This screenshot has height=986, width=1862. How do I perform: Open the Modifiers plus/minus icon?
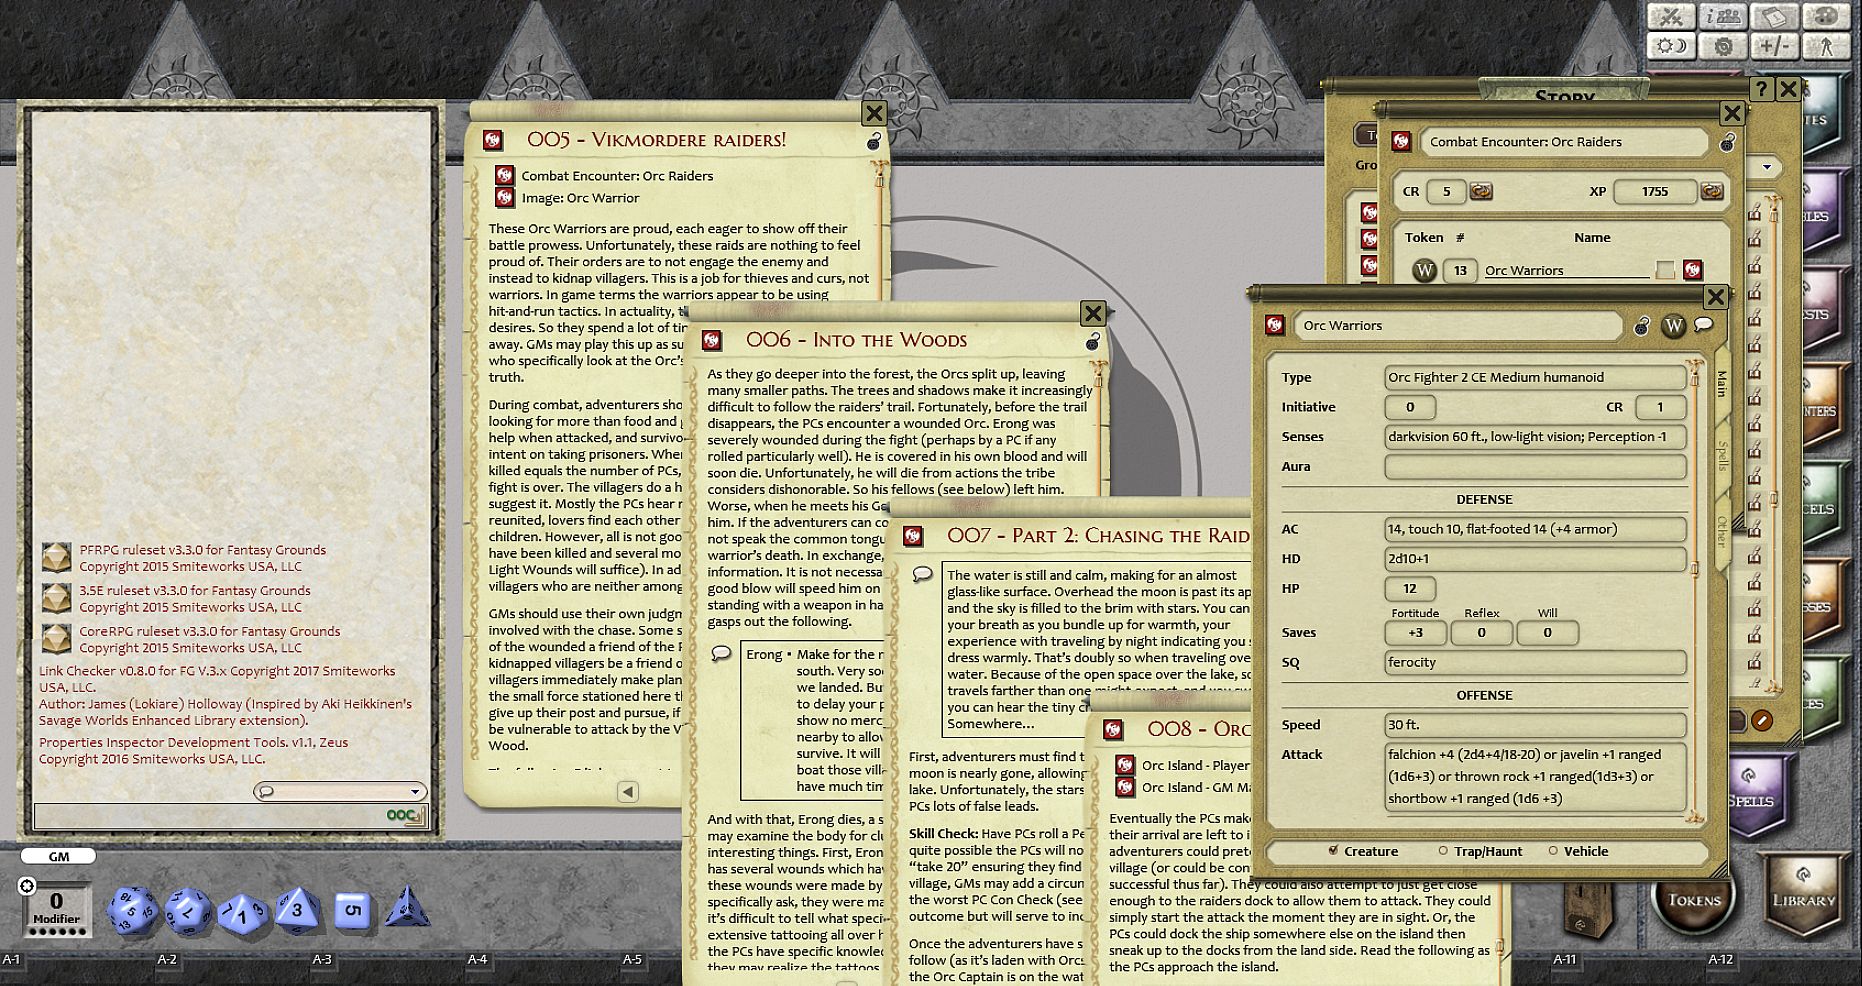[1775, 46]
